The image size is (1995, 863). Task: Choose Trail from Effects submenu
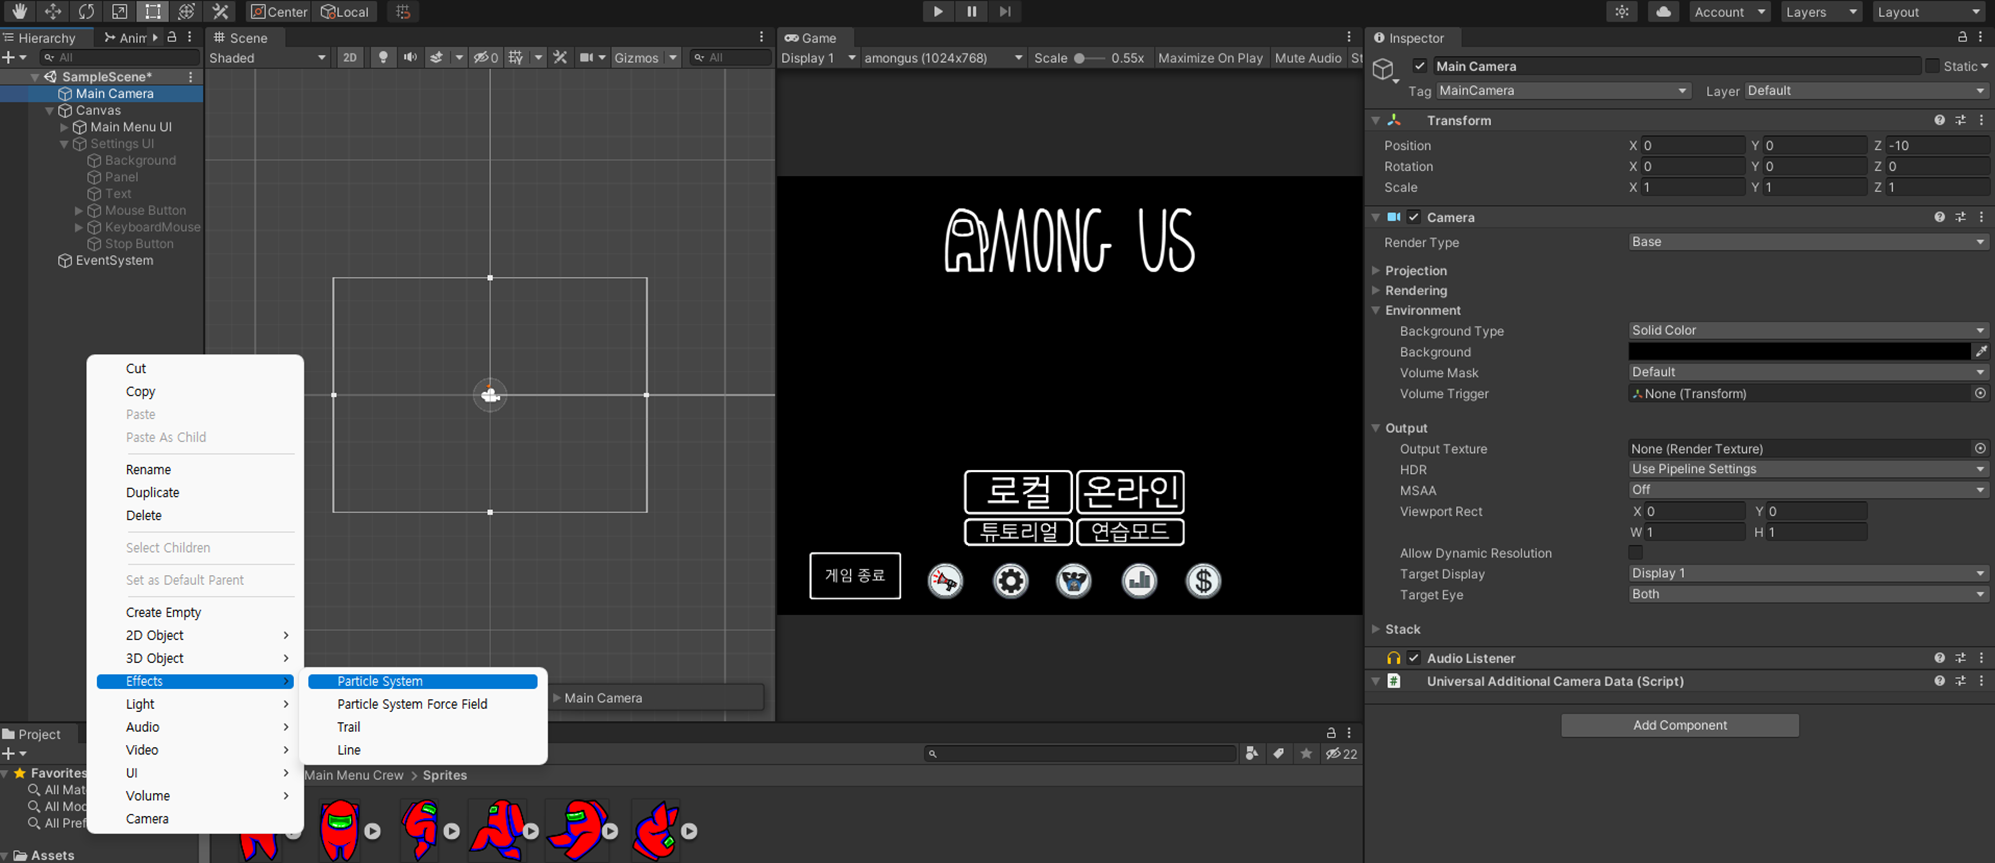[422, 727]
